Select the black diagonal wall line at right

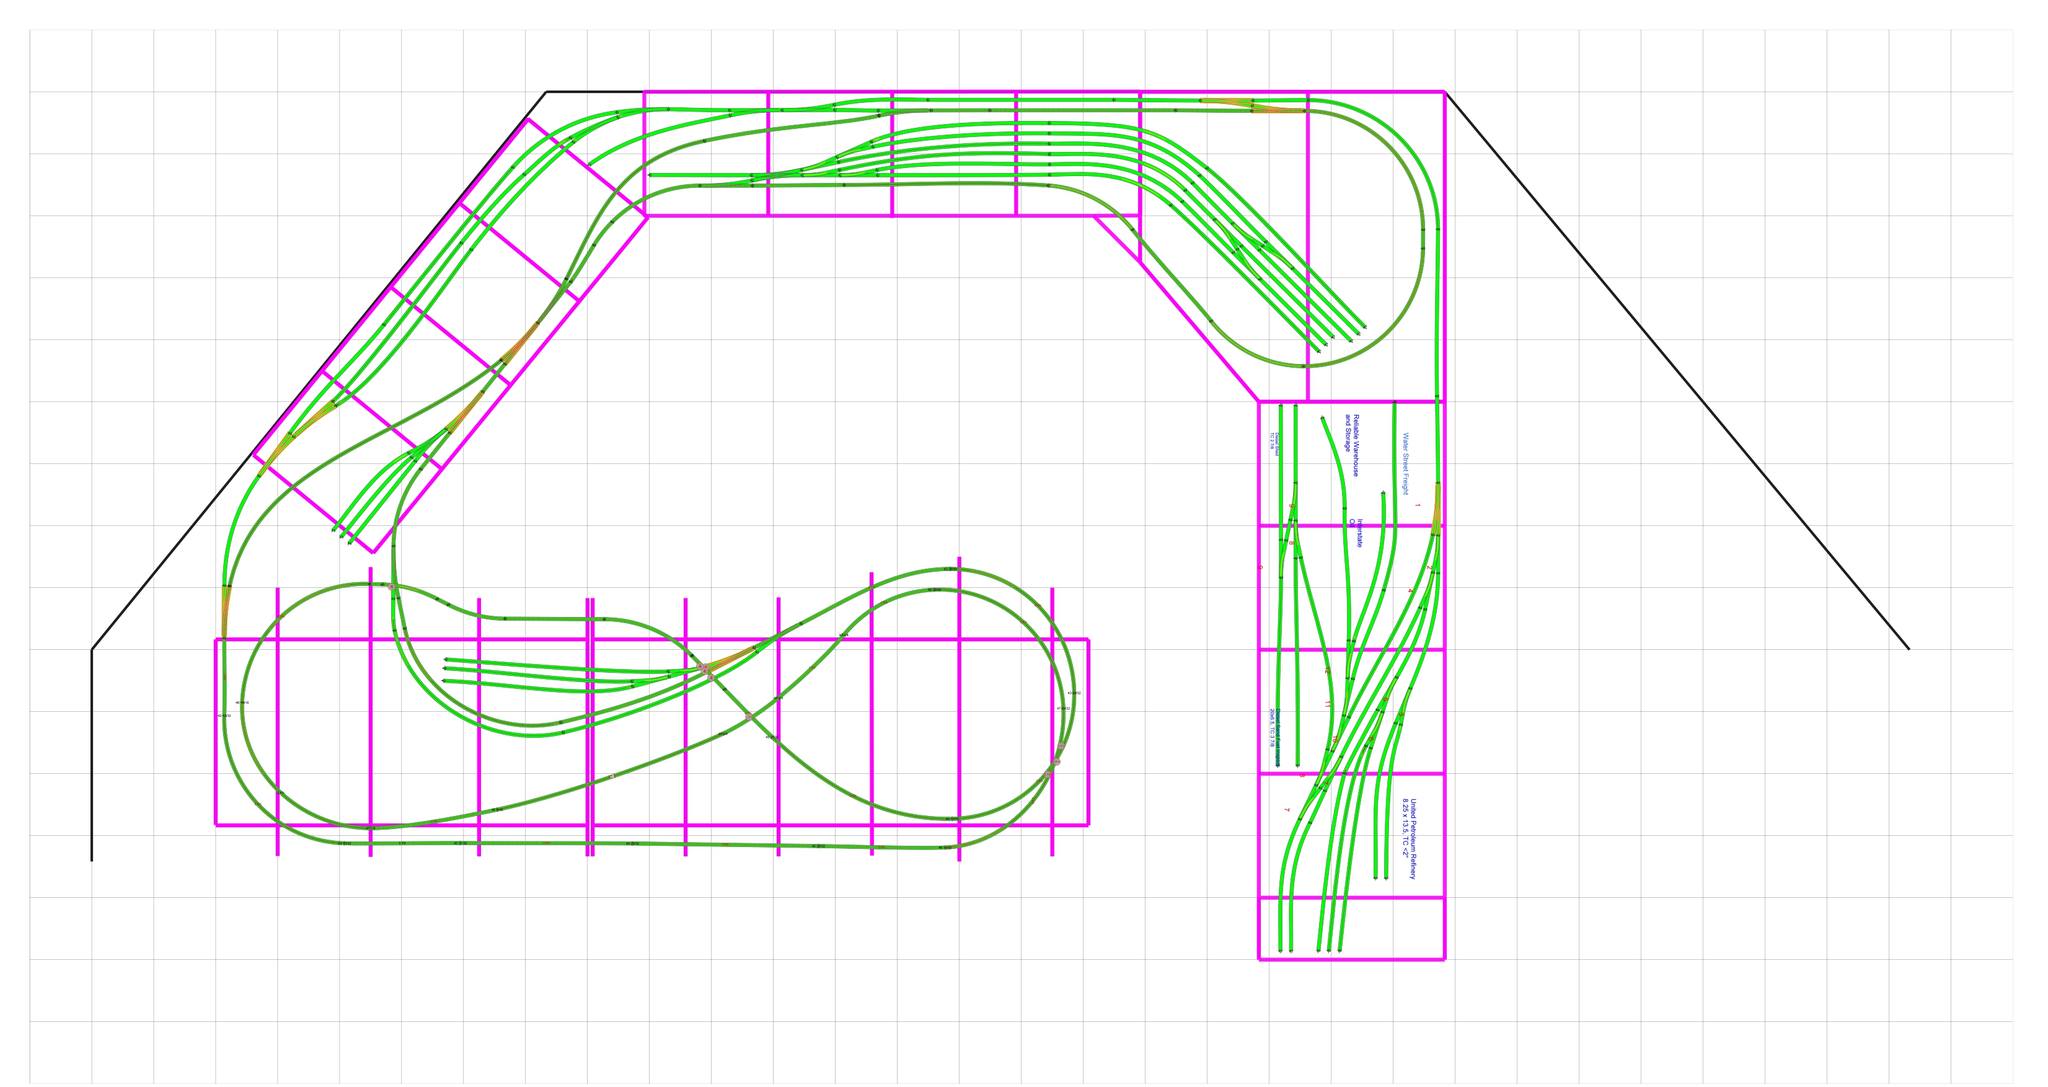pos(1677,371)
